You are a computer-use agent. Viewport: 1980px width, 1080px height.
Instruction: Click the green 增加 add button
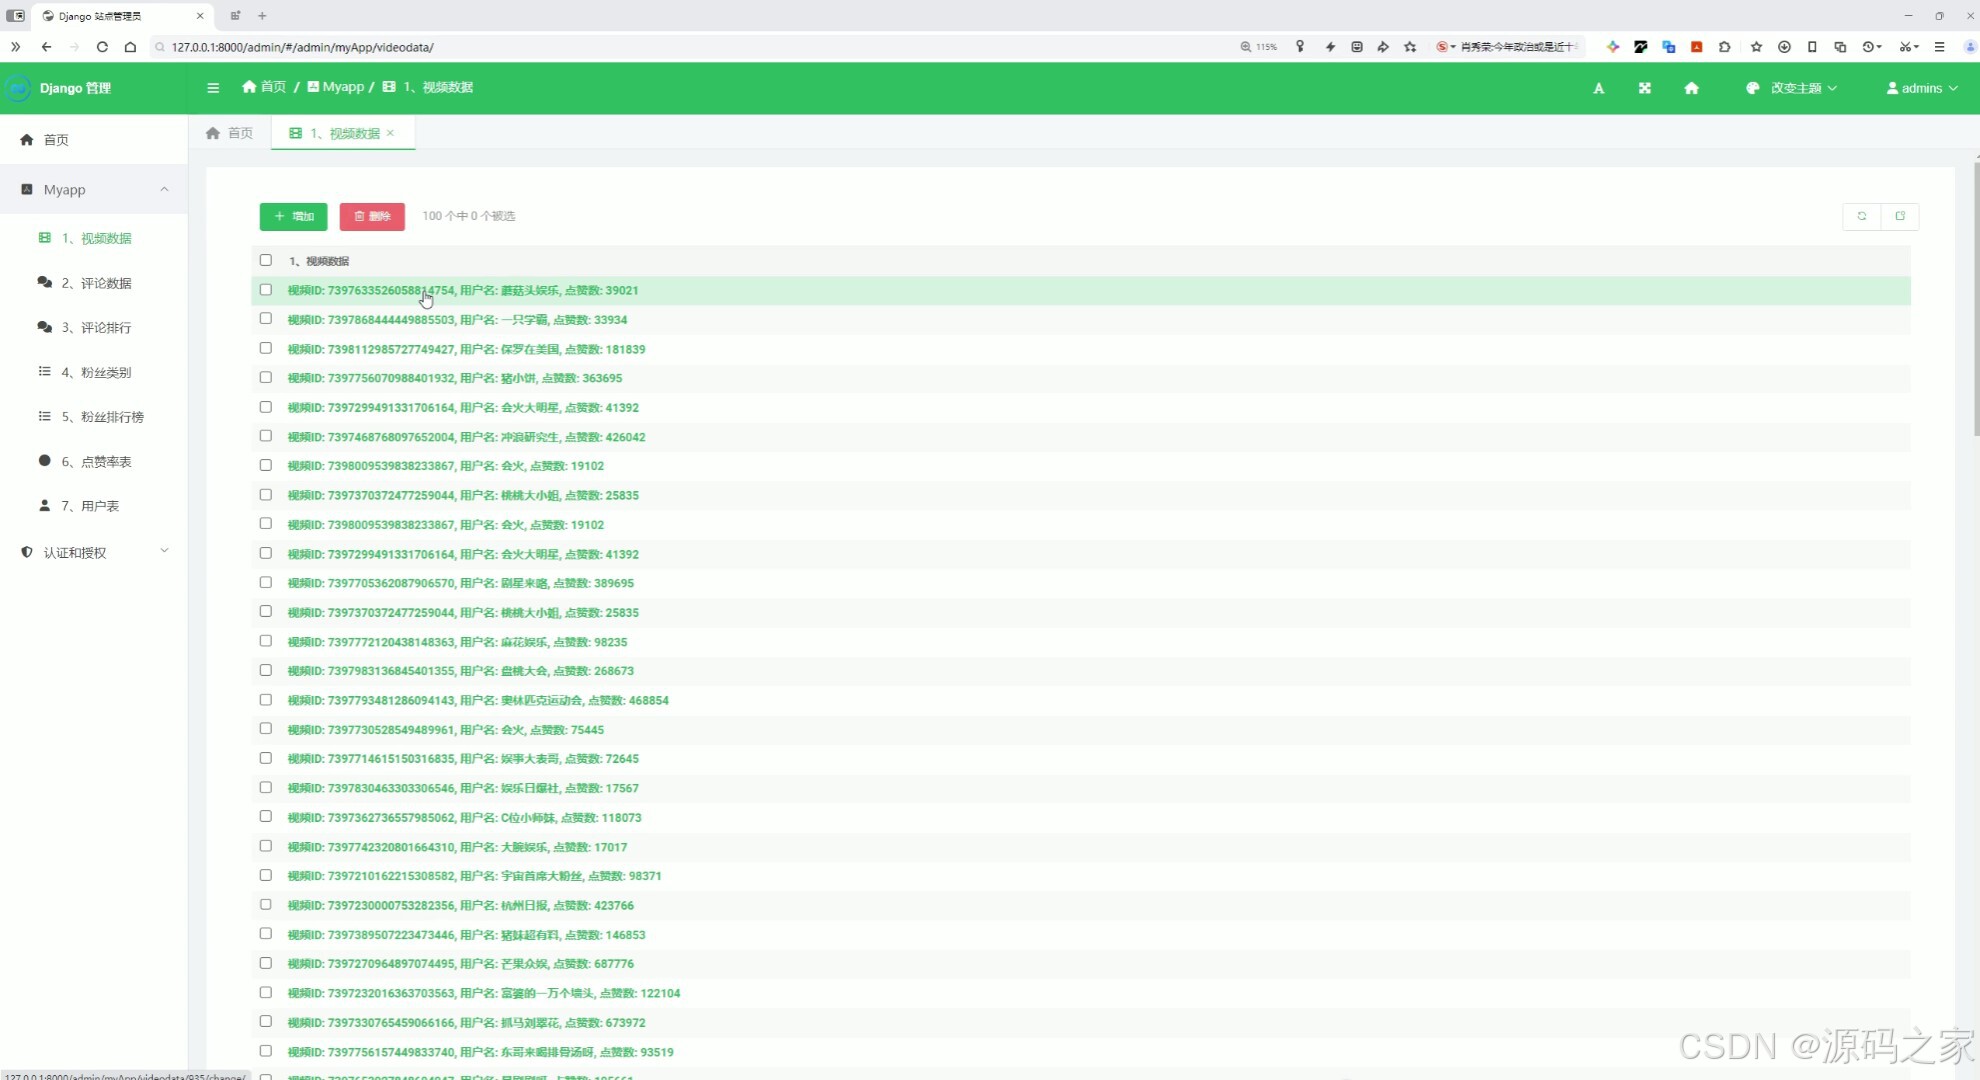point(293,216)
